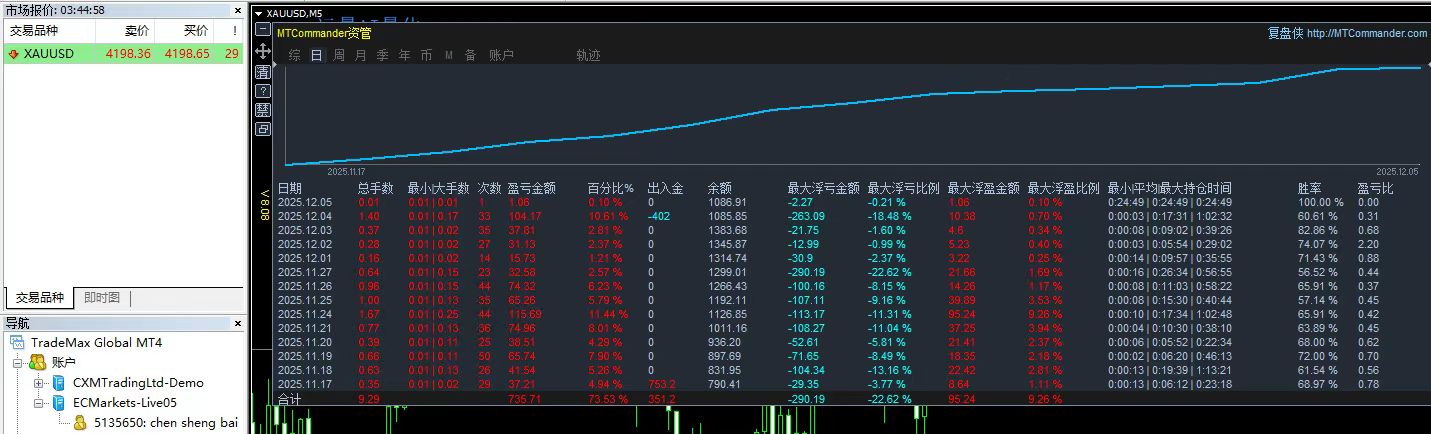Viewport: 1431px width, 434px height.
Task: Click the 盈亏金额 column header
Action: (532, 188)
